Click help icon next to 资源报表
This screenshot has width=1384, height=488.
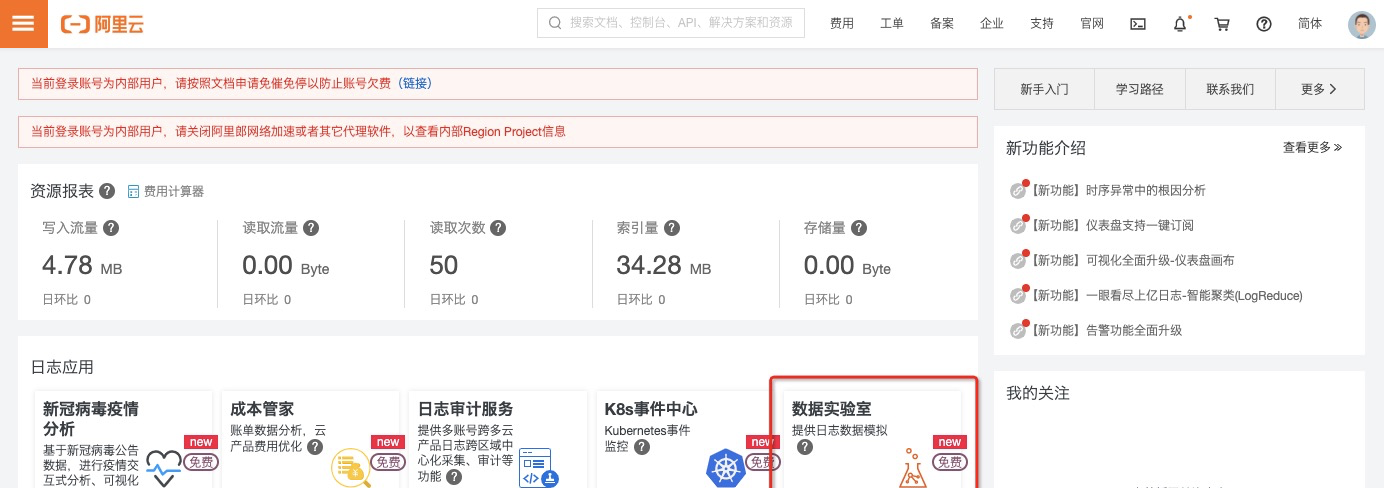click(107, 191)
